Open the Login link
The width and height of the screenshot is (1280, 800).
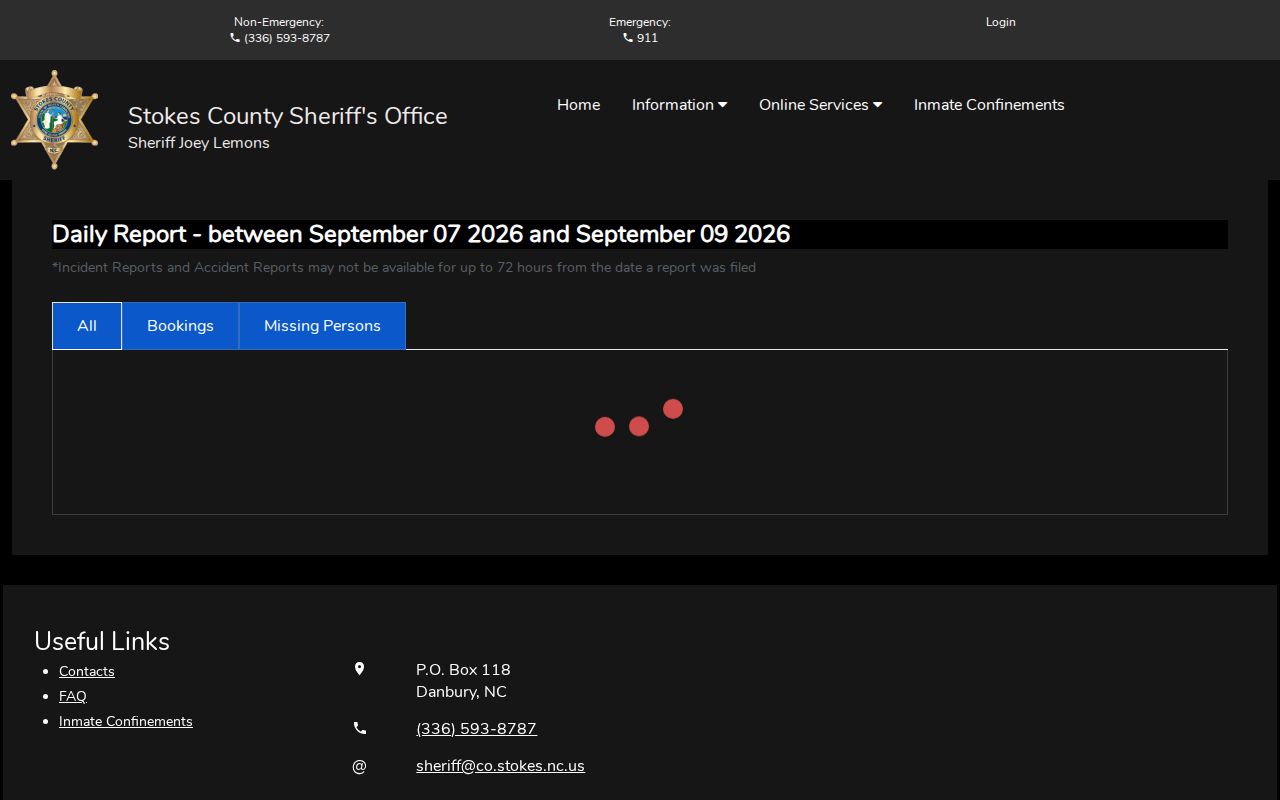1000,22
